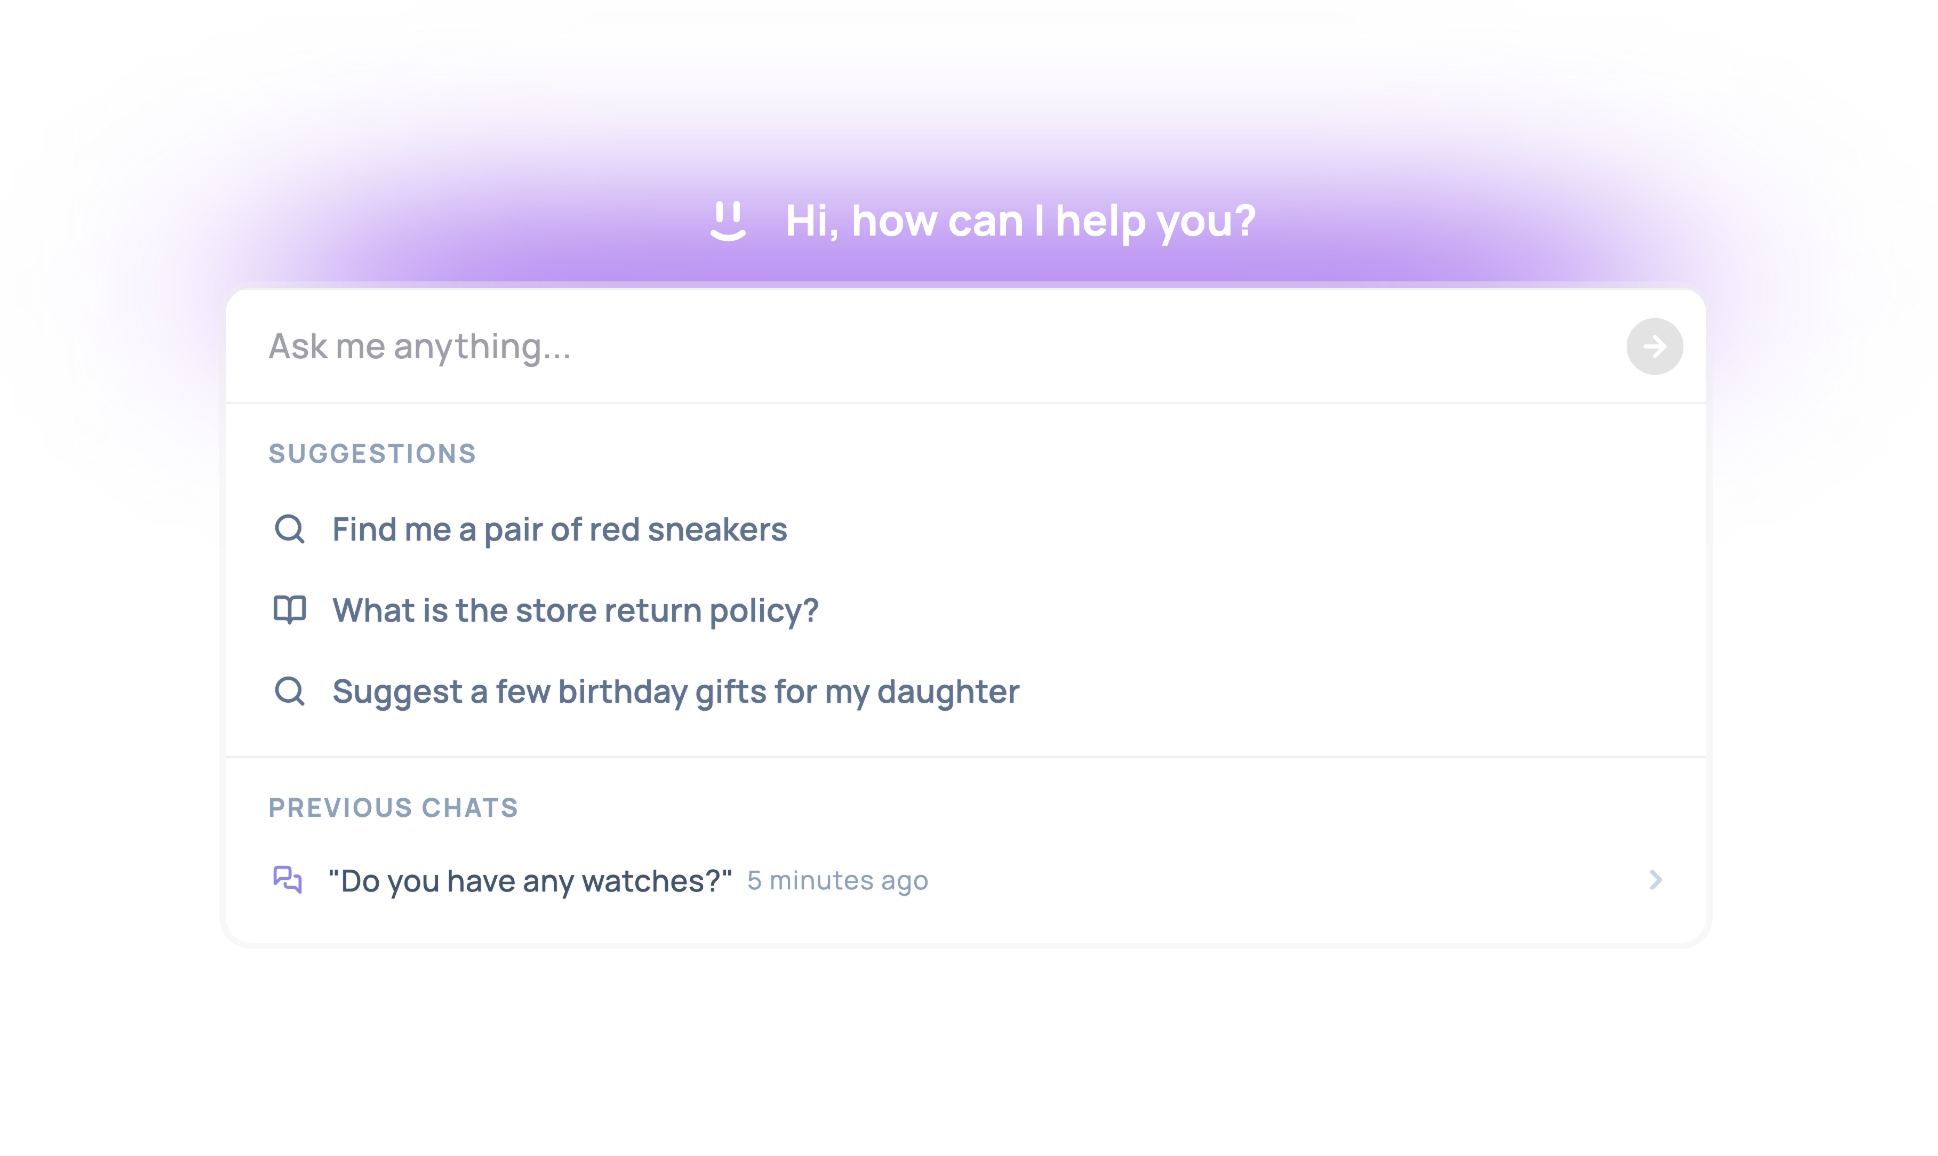The width and height of the screenshot is (1938, 1156).
Task: Click the SUGGESTIONS section label
Action: point(372,454)
